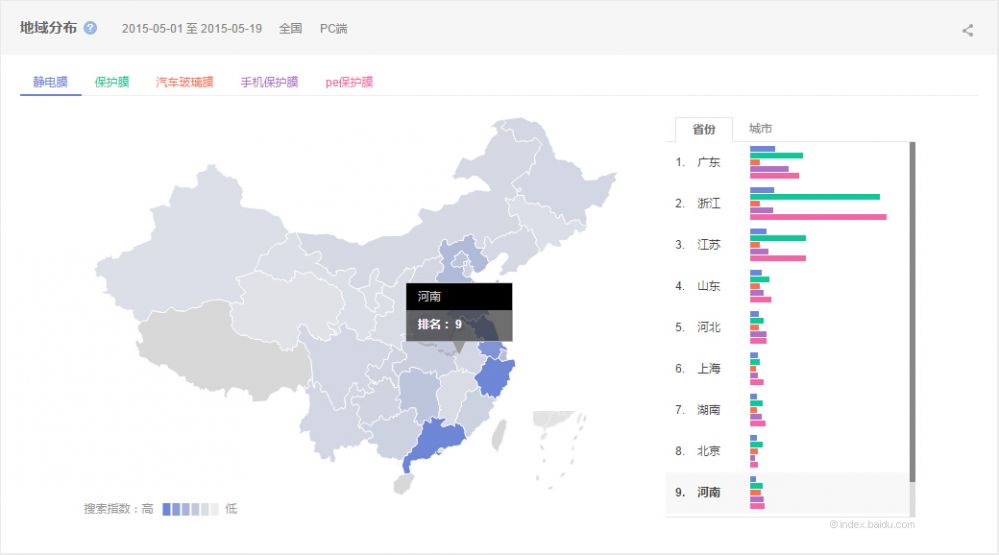Image resolution: width=999 pixels, height=555 pixels.
Task: Click the date range 2015-05-01 至 2015-05-19
Action: [x=192, y=29]
